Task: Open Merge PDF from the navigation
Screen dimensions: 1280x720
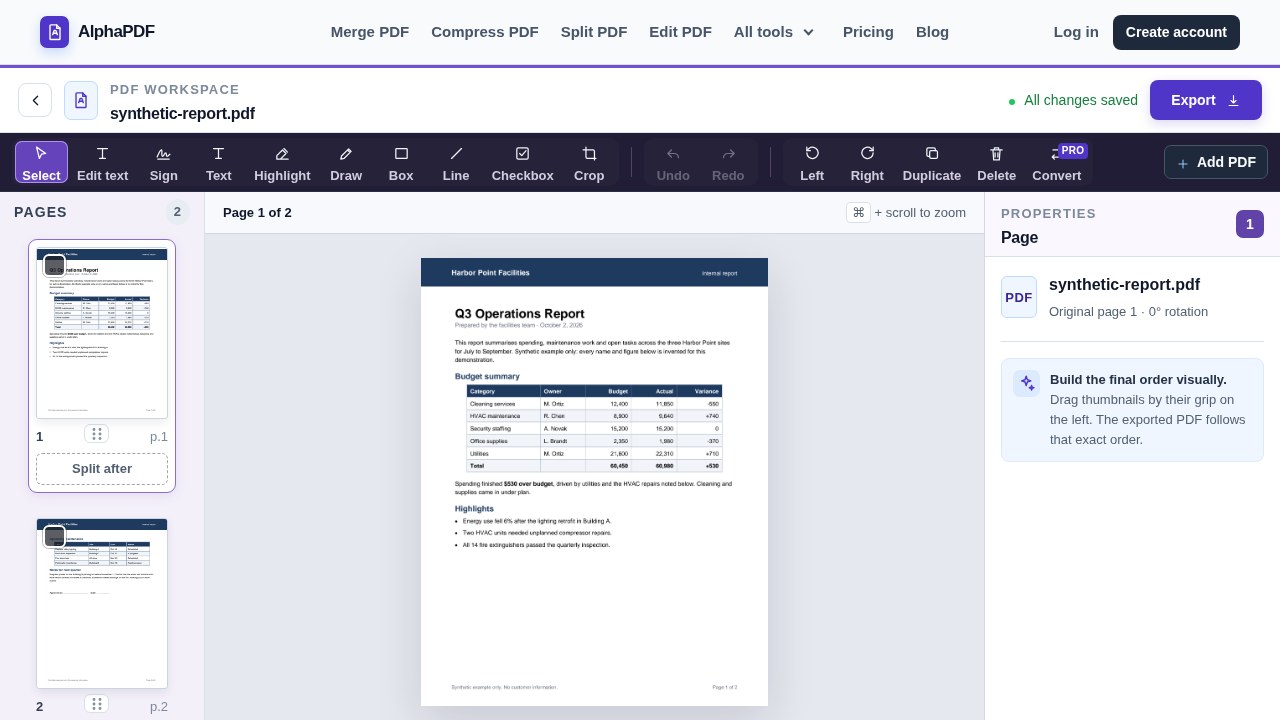Action: coord(370,32)
